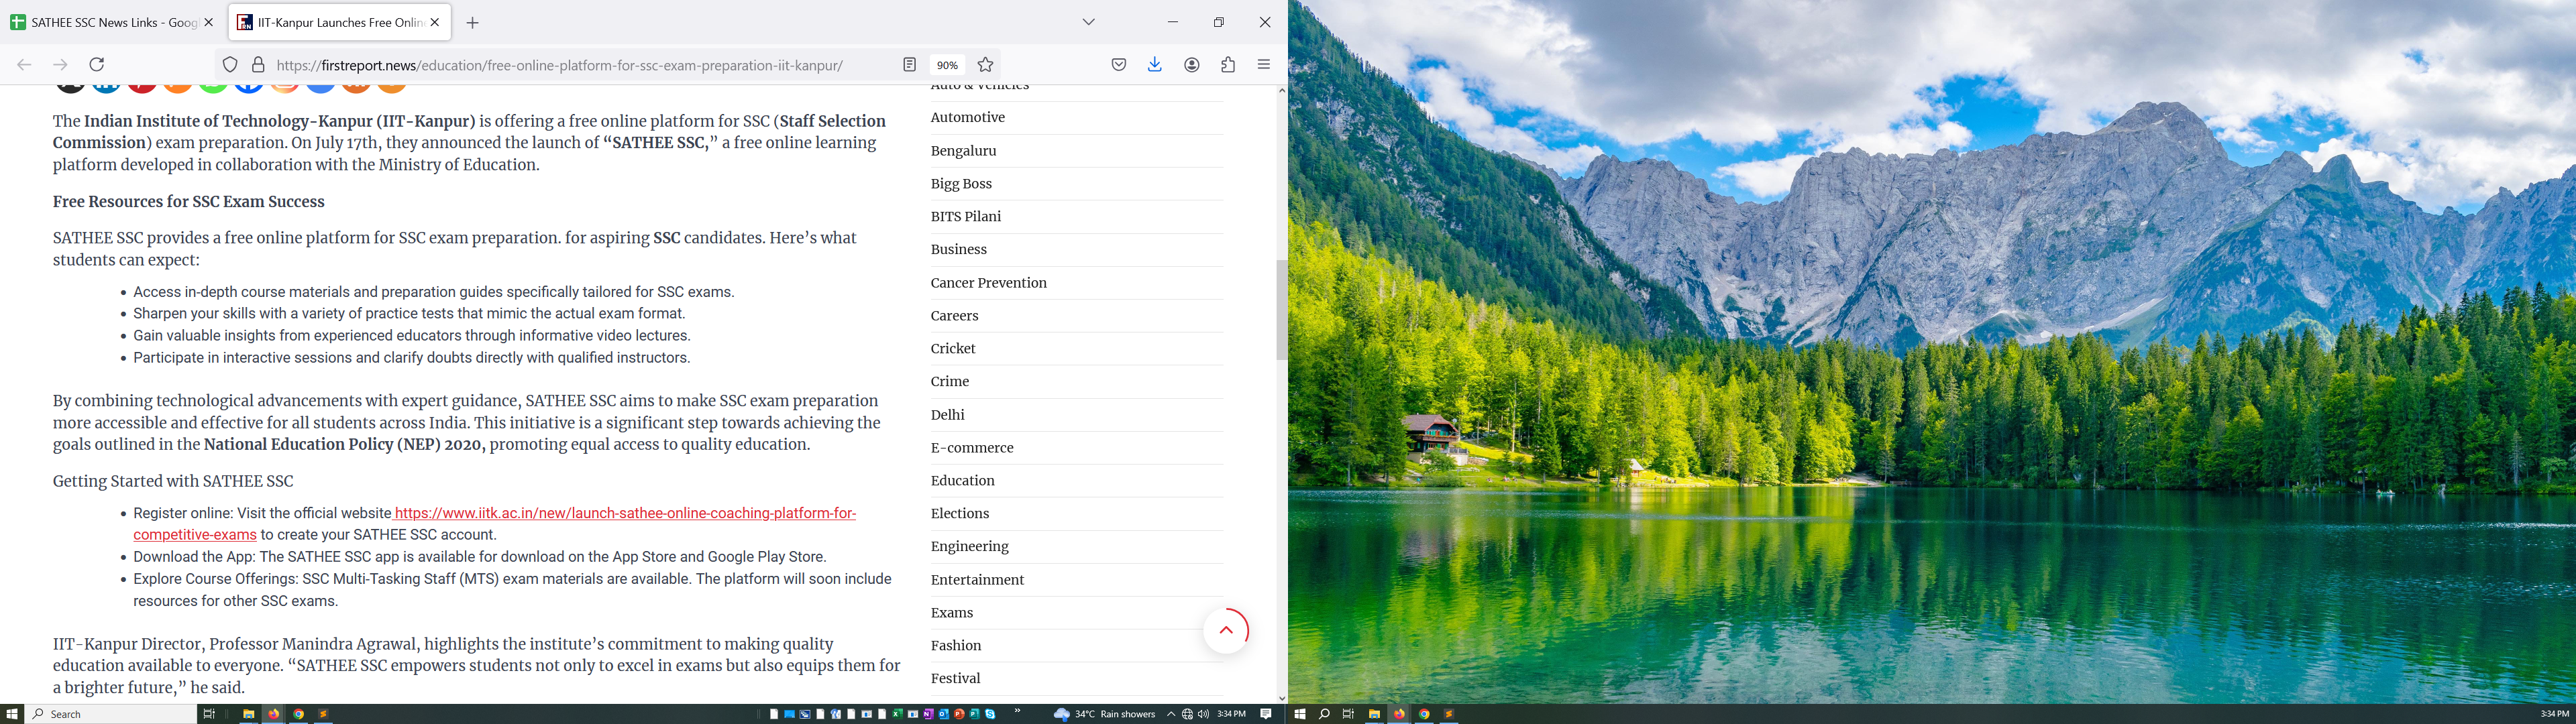This screenshot has width=2576, height=724.
Task: Open the Bengaluru category link
Action: 964,151
